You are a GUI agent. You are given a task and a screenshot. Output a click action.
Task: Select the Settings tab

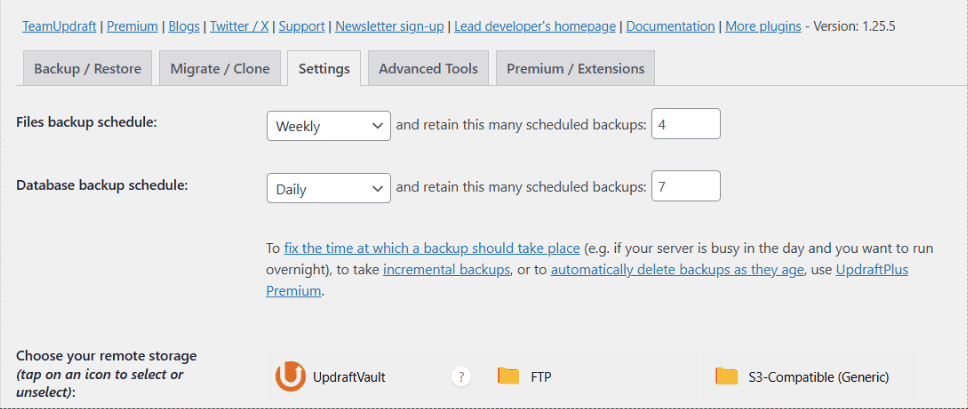pyautogui.click(x=324, y=68)
